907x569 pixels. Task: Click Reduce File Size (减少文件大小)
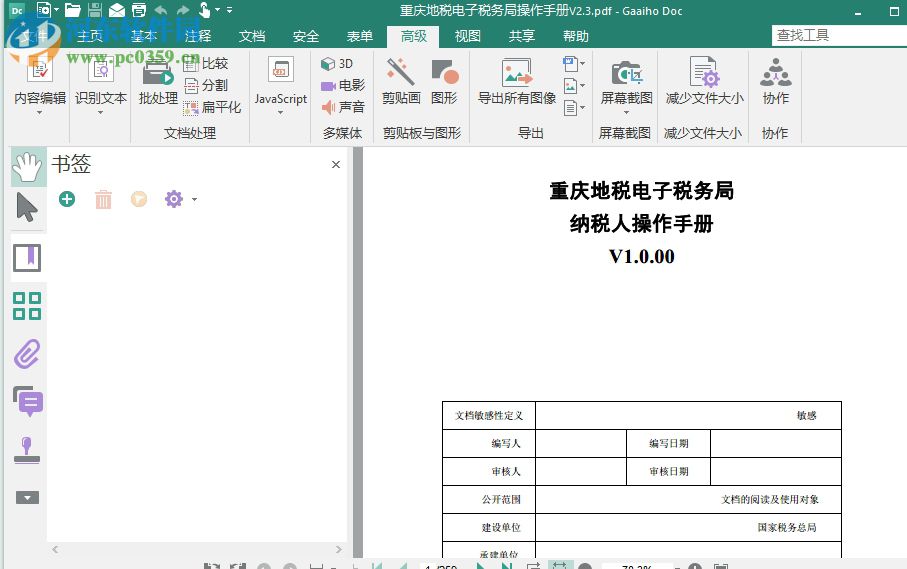tap(704, 82)
